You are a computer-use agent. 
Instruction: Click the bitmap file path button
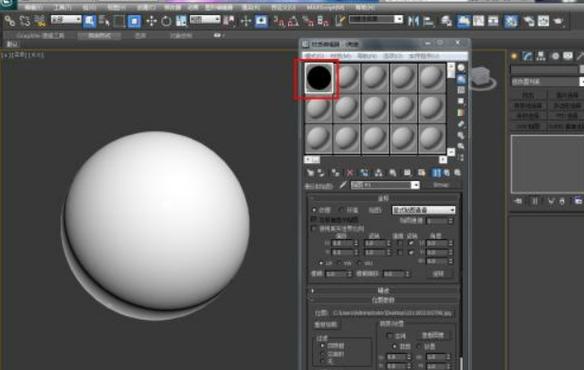[x=393, y=313]
